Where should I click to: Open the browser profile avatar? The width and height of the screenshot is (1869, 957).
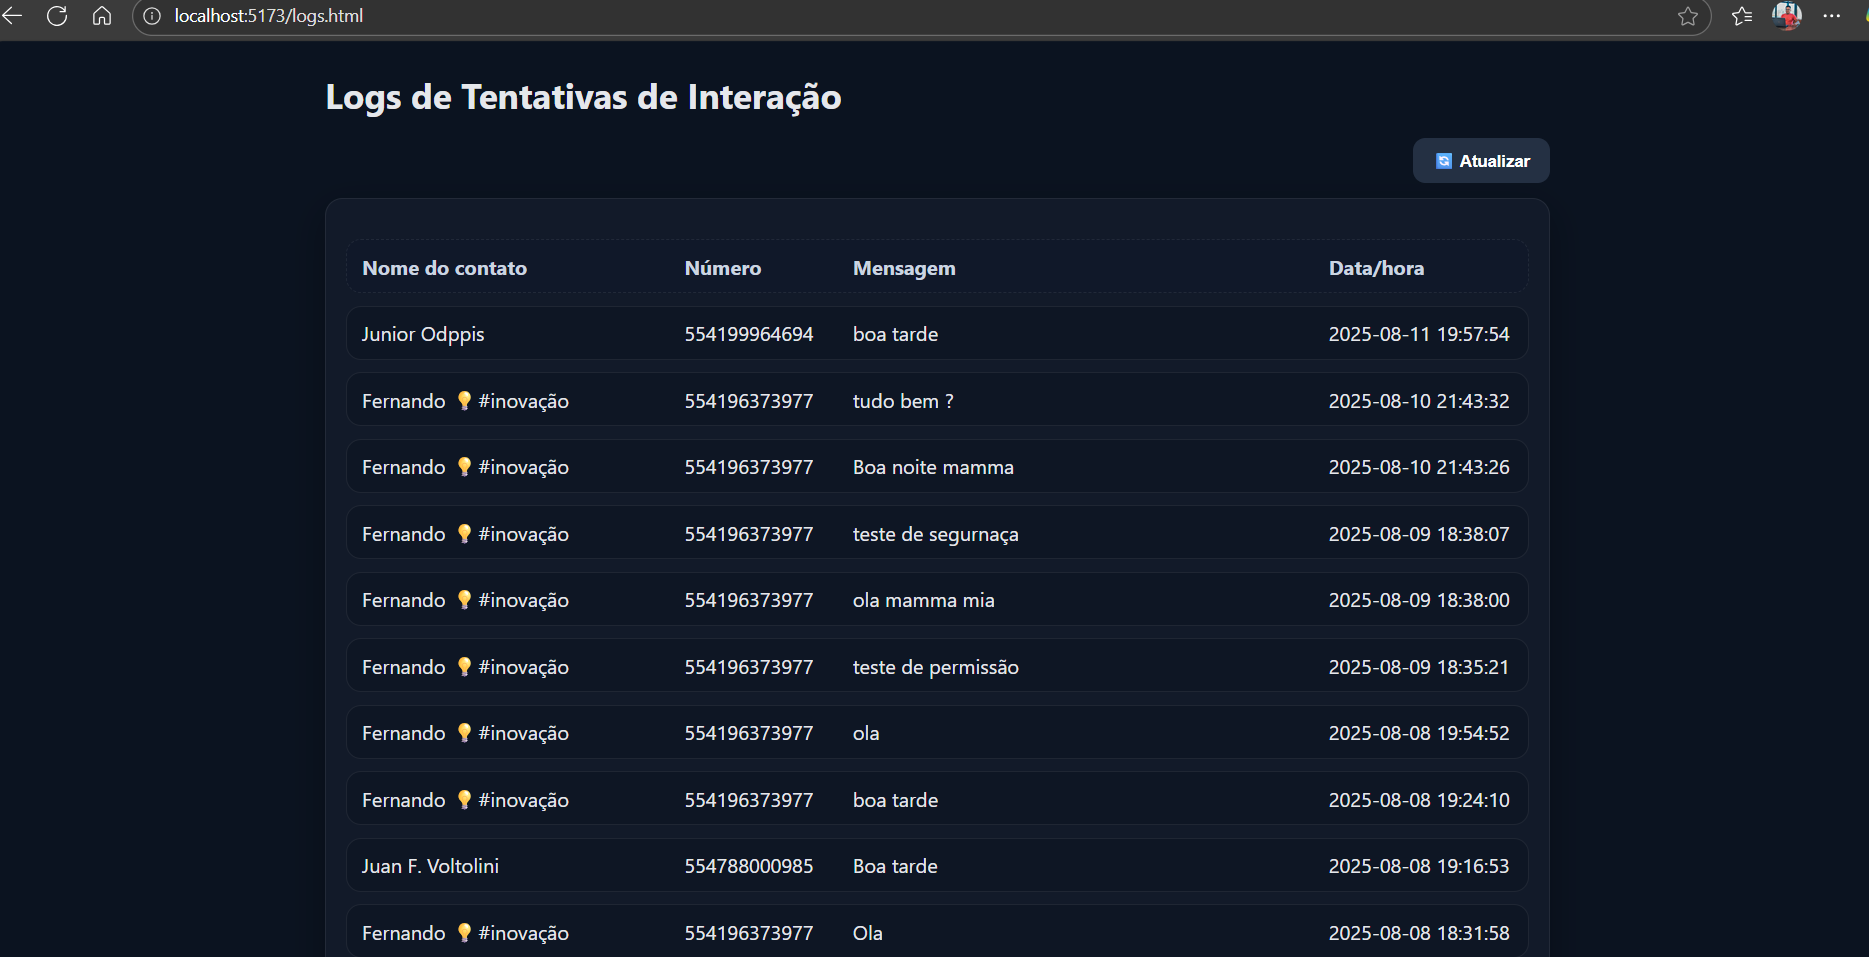[x=1786, y=16]
